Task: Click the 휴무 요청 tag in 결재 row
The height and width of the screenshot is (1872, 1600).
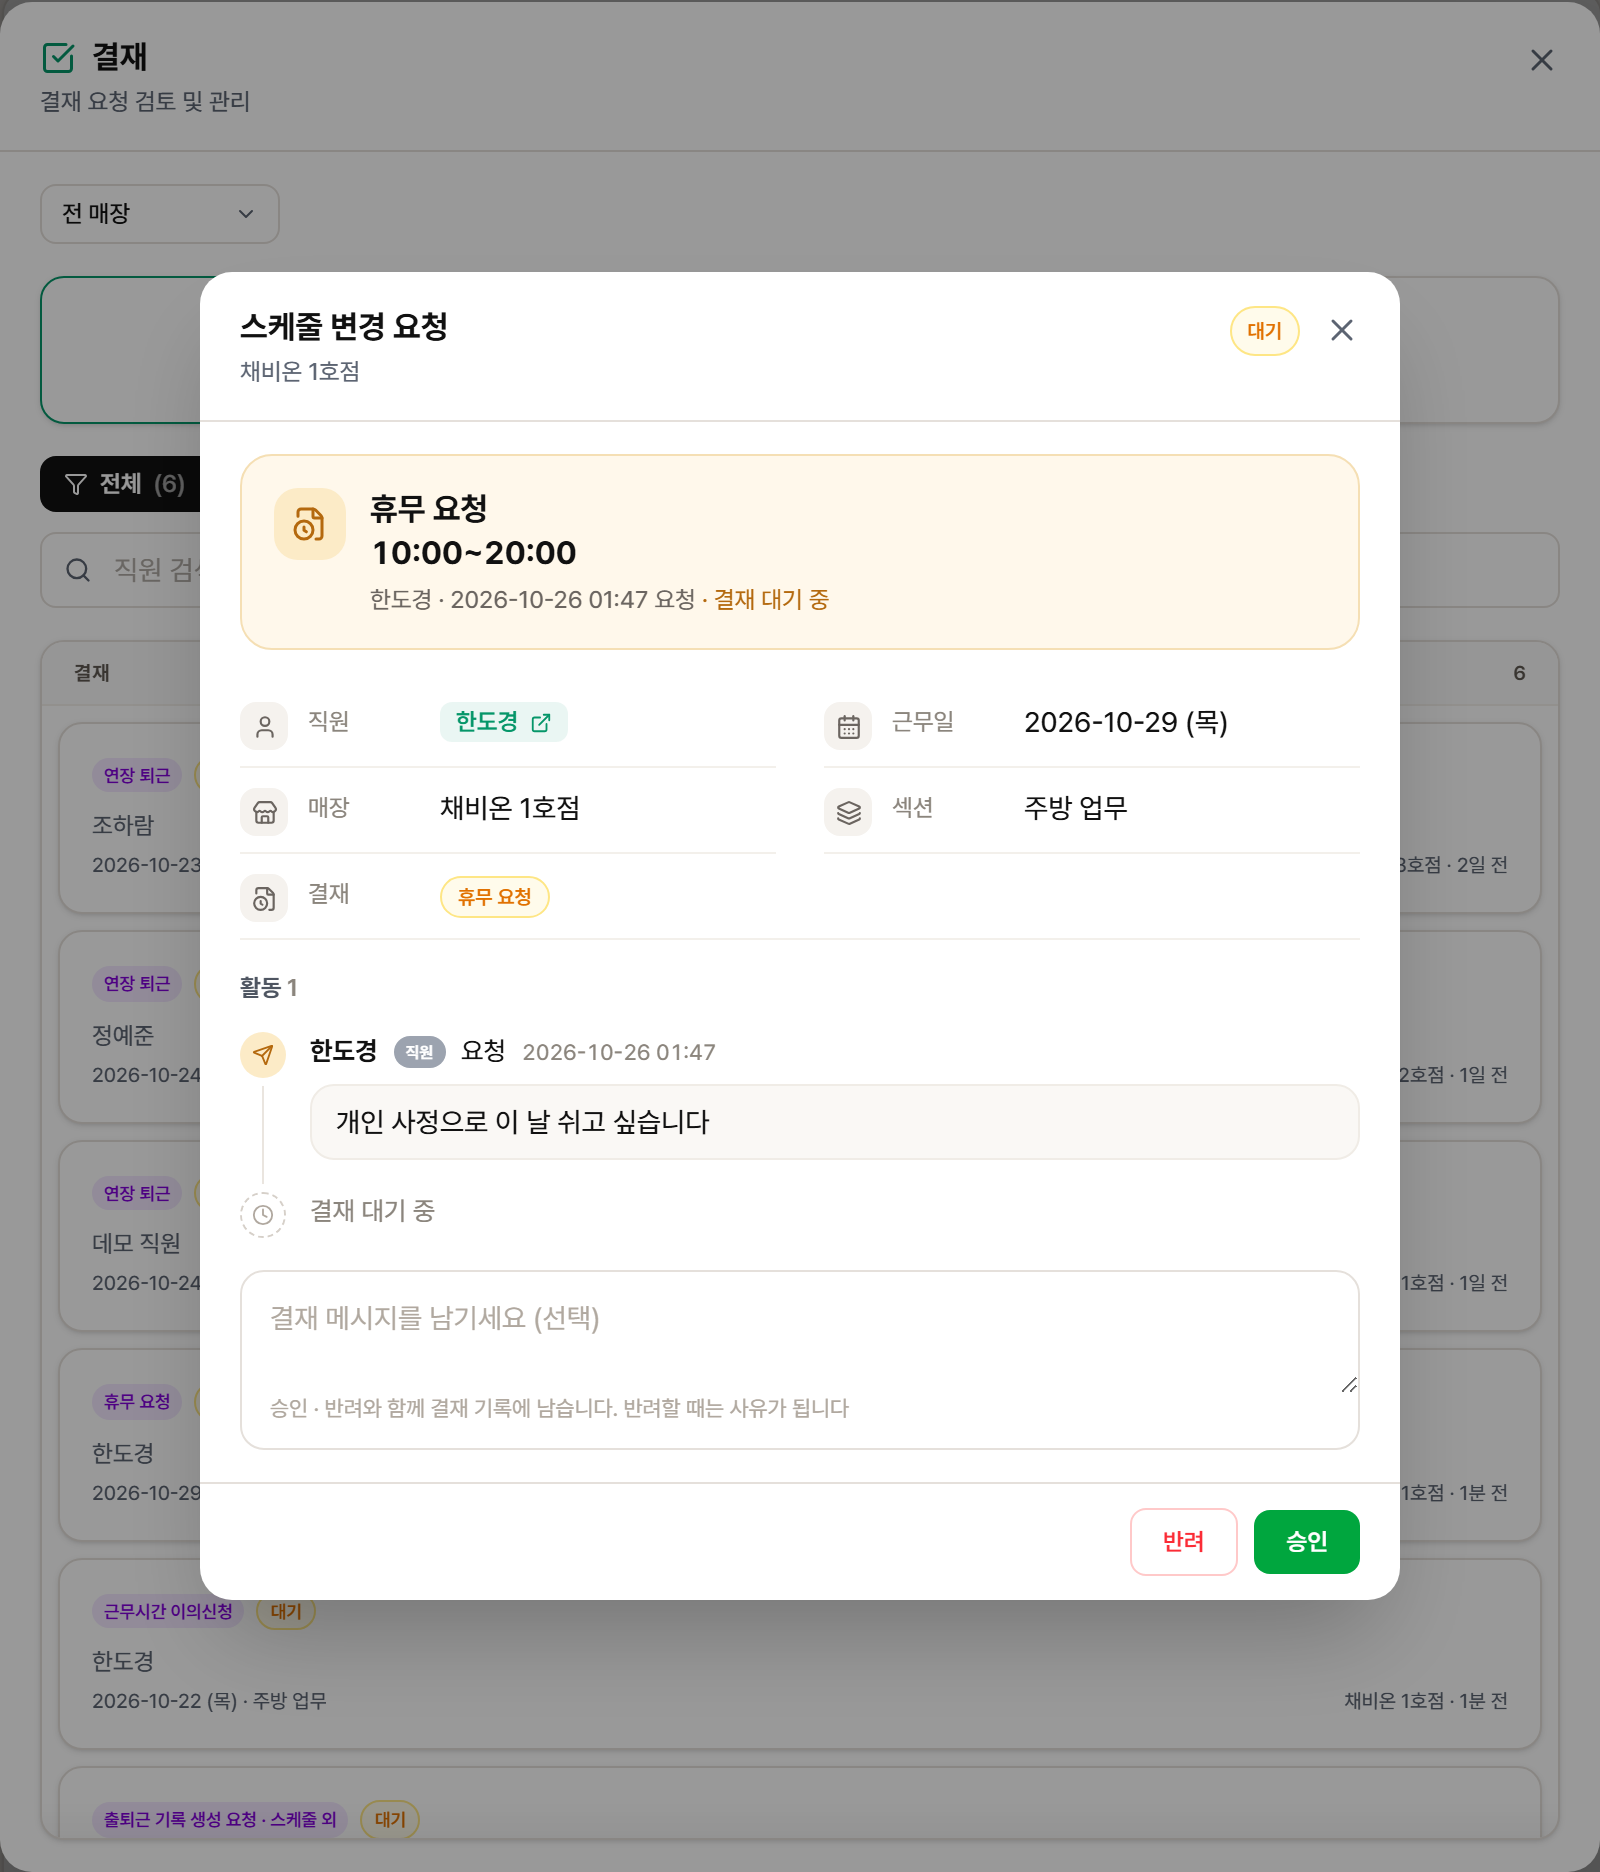Action: click(x=494, y=897)
